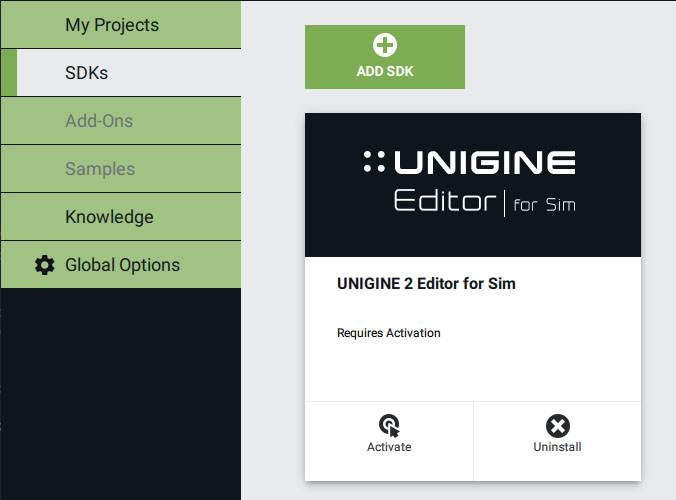This screenshot has height=500, width=676.
Task: Go to the Samples section
Action: click(121, 169)
